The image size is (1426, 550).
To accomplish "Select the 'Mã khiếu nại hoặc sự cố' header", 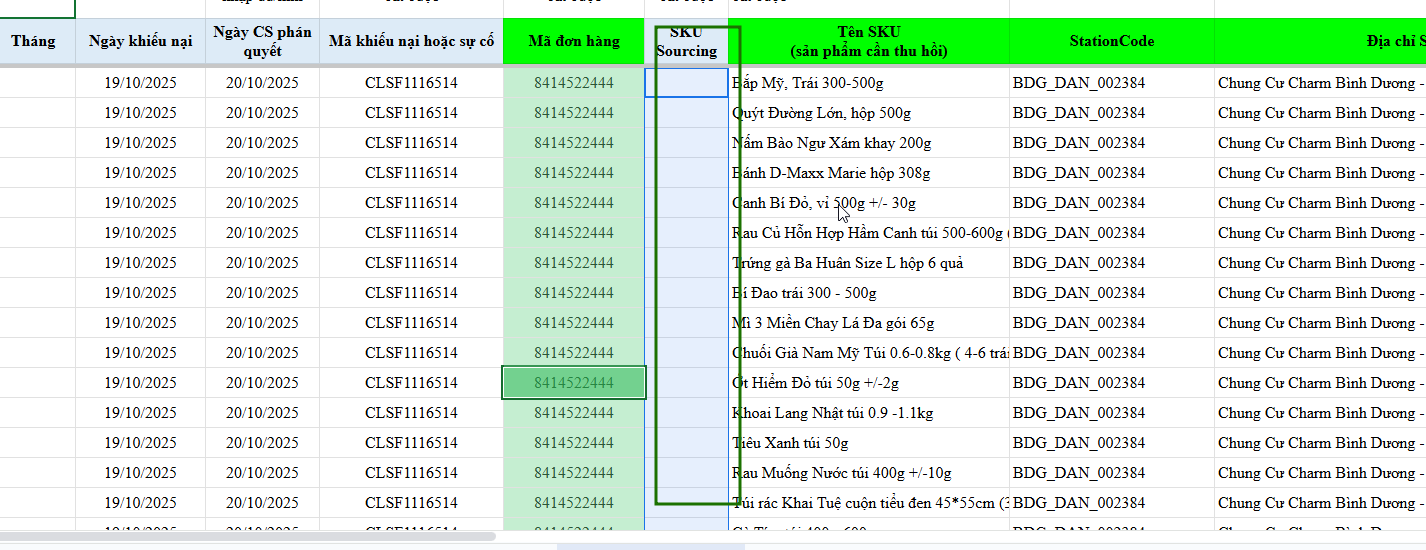I will coord(411,41).
